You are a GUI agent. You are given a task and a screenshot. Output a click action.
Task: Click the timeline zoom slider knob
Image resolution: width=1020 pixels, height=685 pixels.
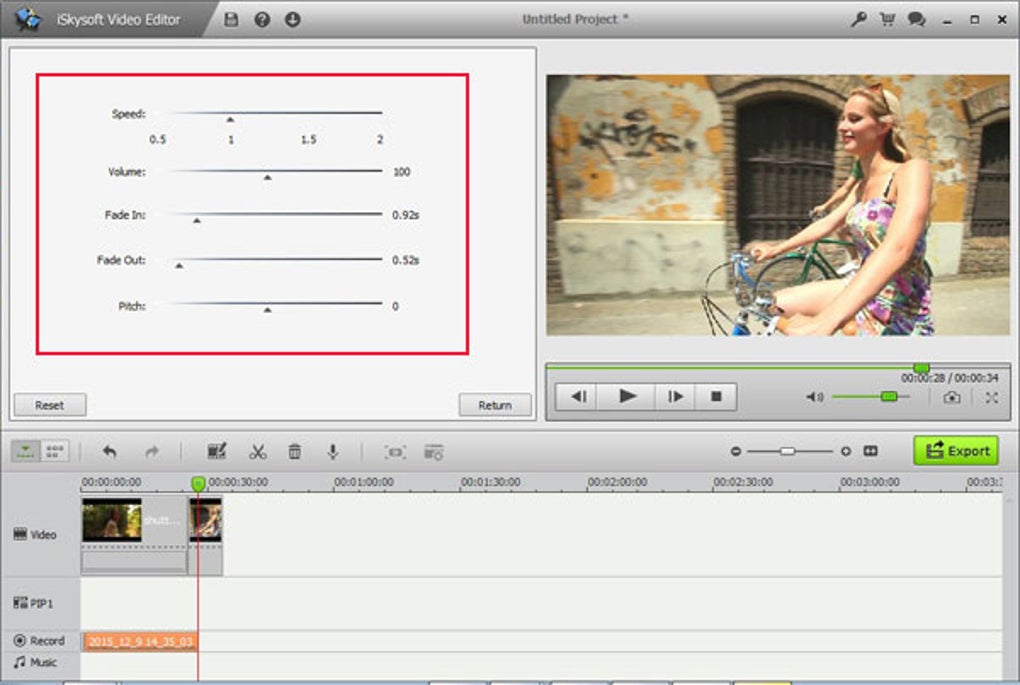coord(788,451)
